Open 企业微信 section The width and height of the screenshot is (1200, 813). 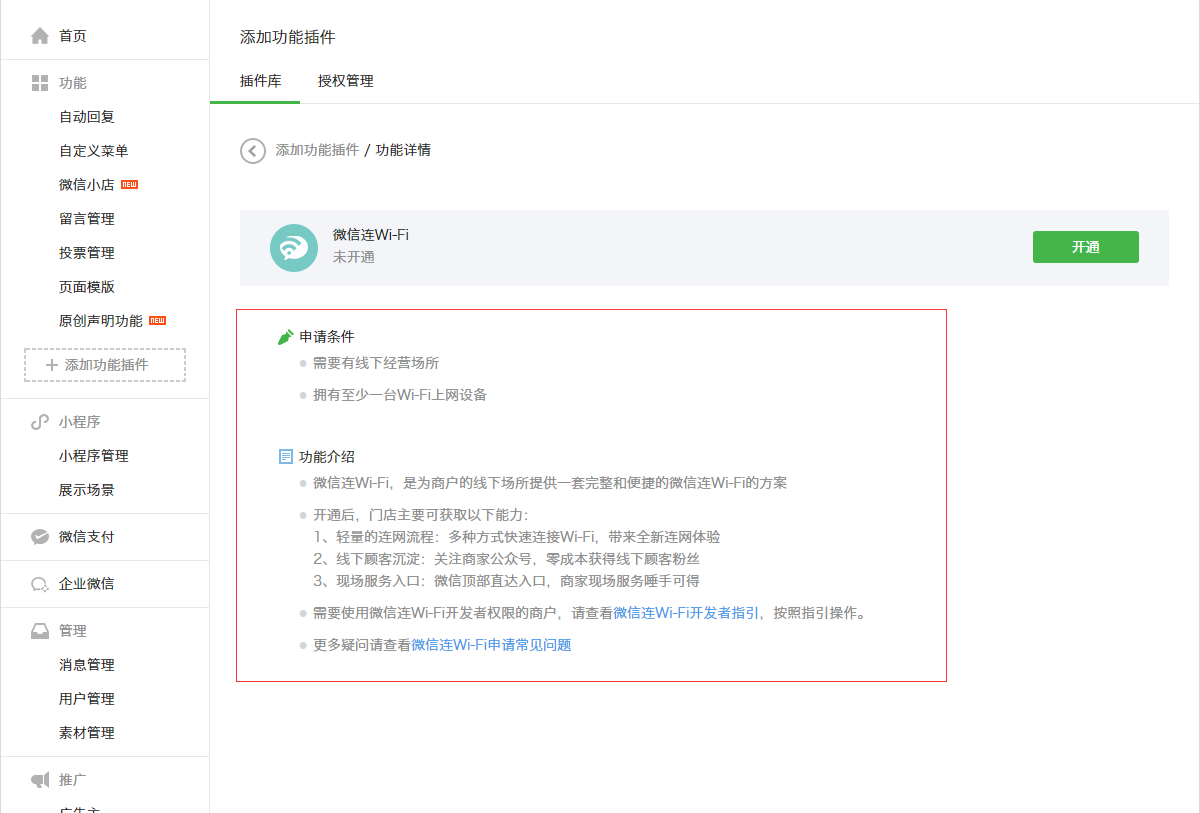[87, 584]
